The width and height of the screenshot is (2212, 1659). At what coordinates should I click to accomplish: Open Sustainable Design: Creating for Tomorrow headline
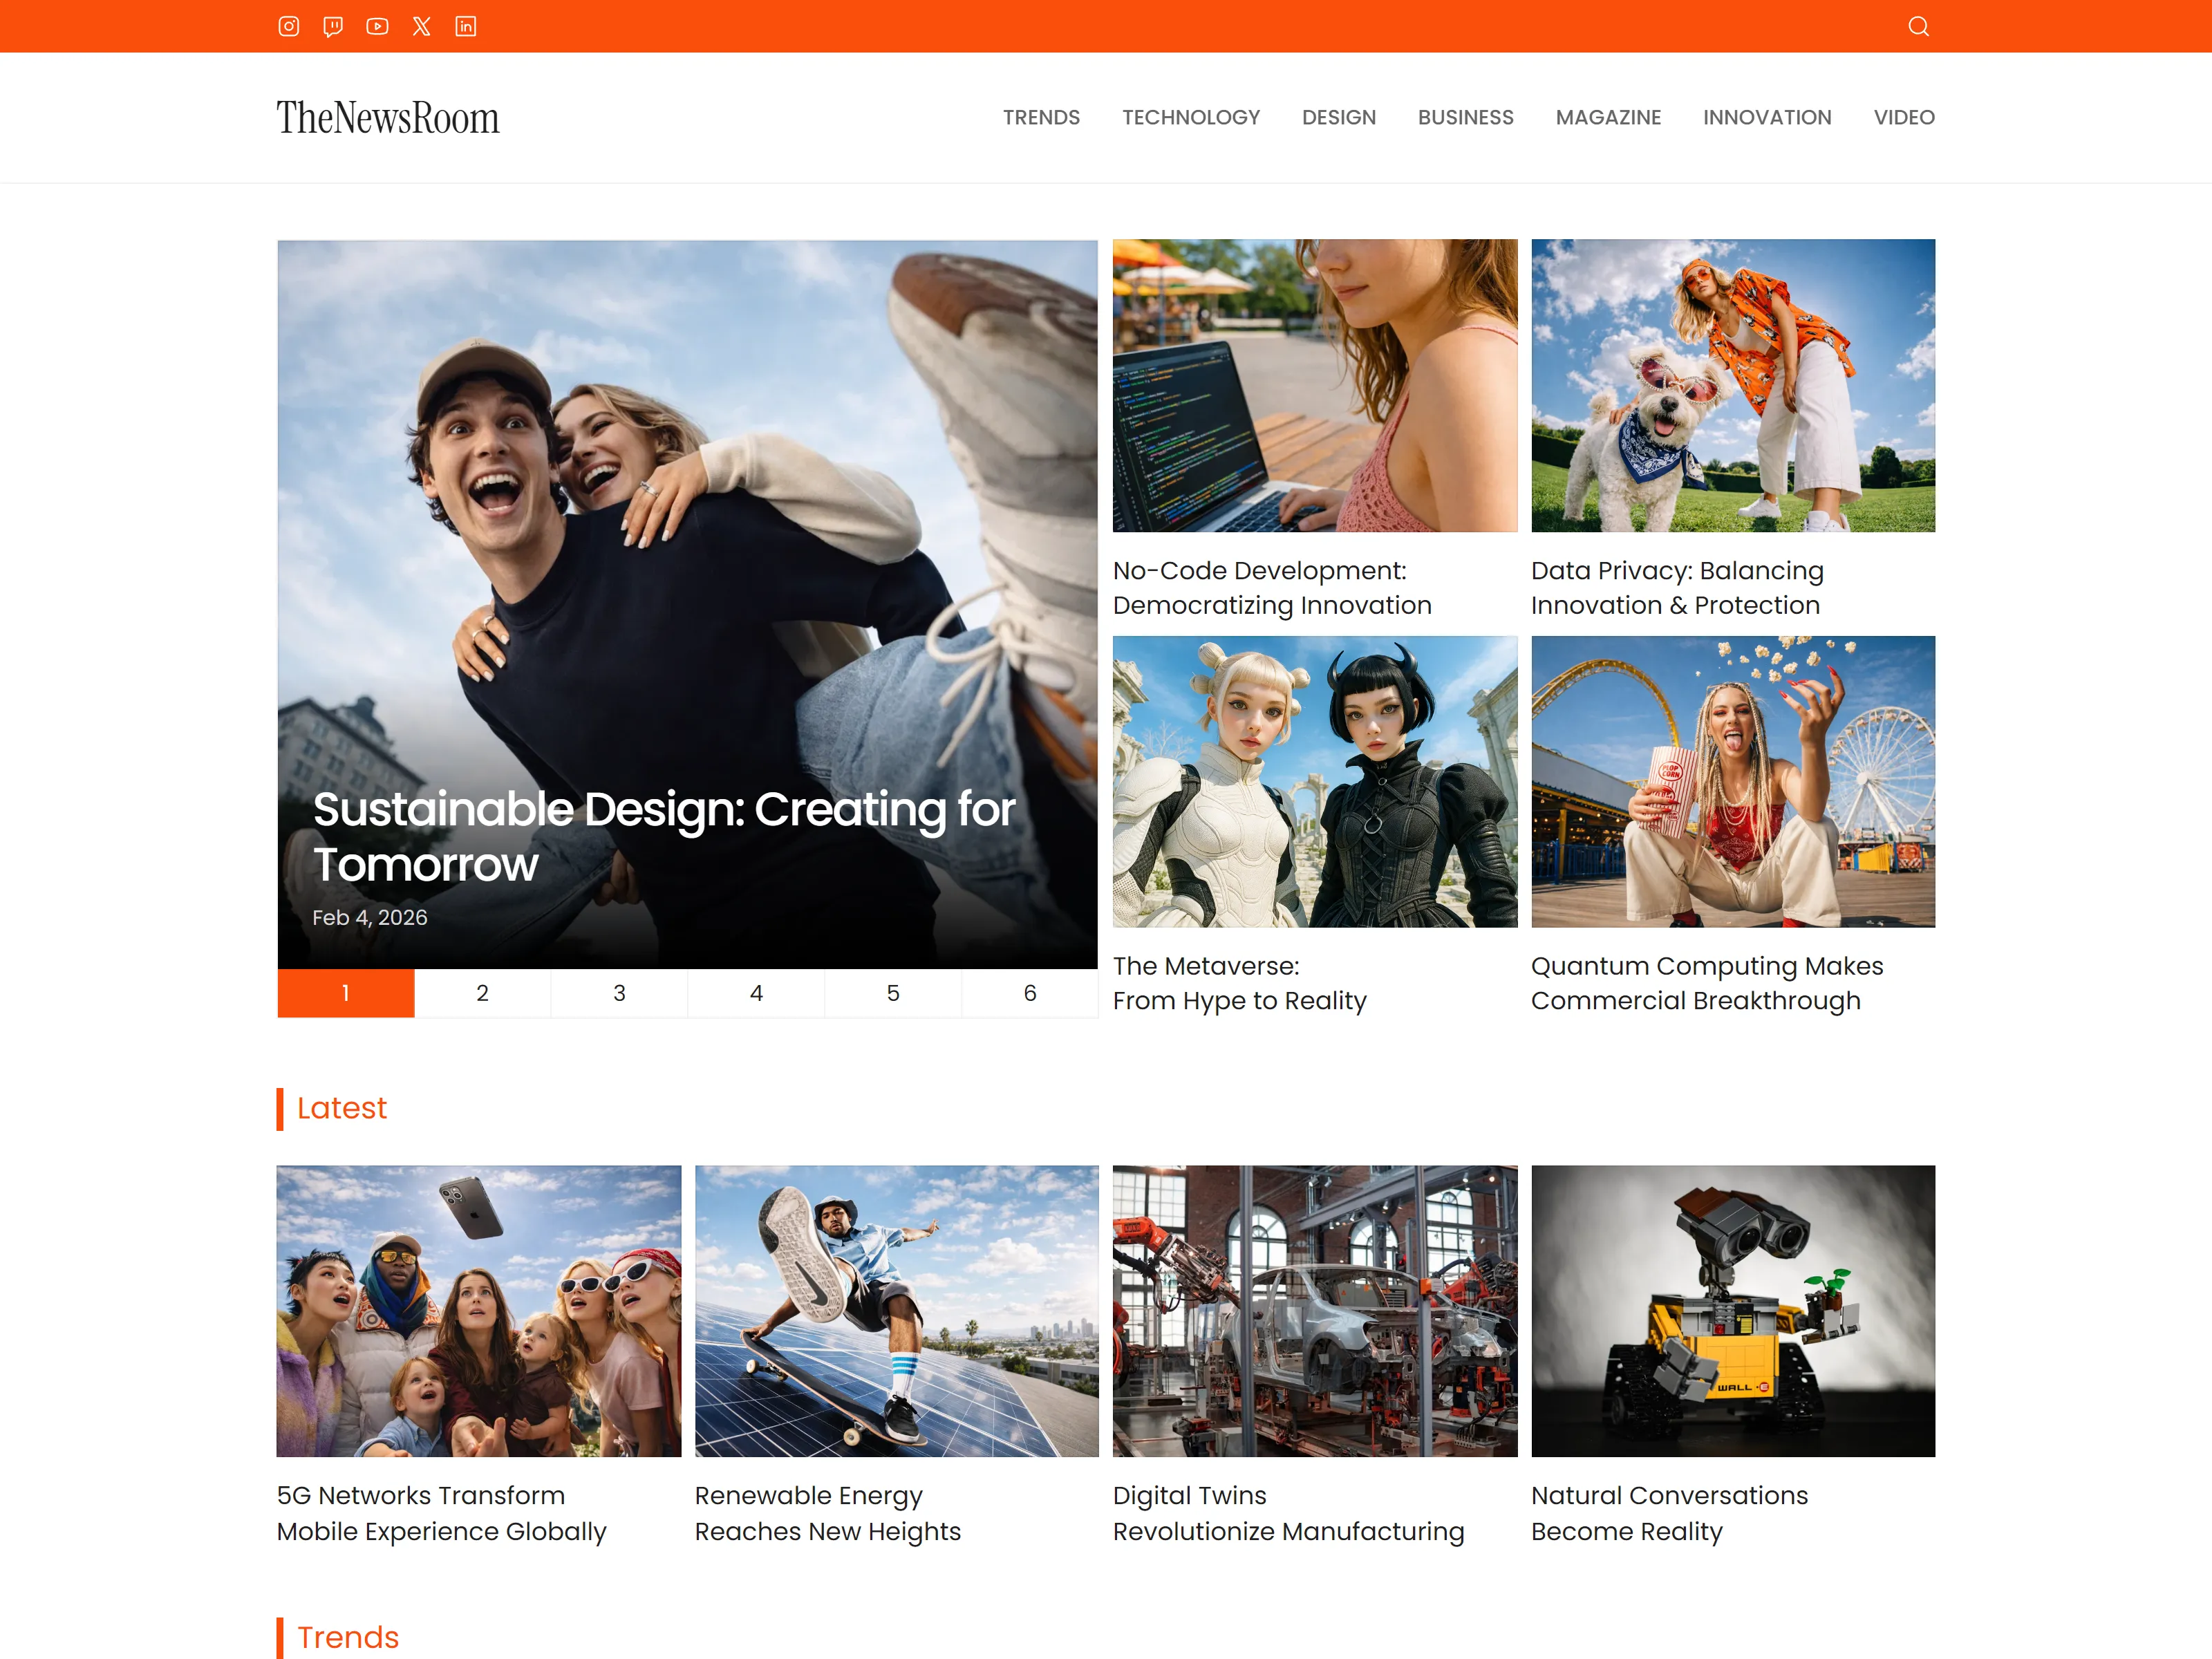click(664, 836)
